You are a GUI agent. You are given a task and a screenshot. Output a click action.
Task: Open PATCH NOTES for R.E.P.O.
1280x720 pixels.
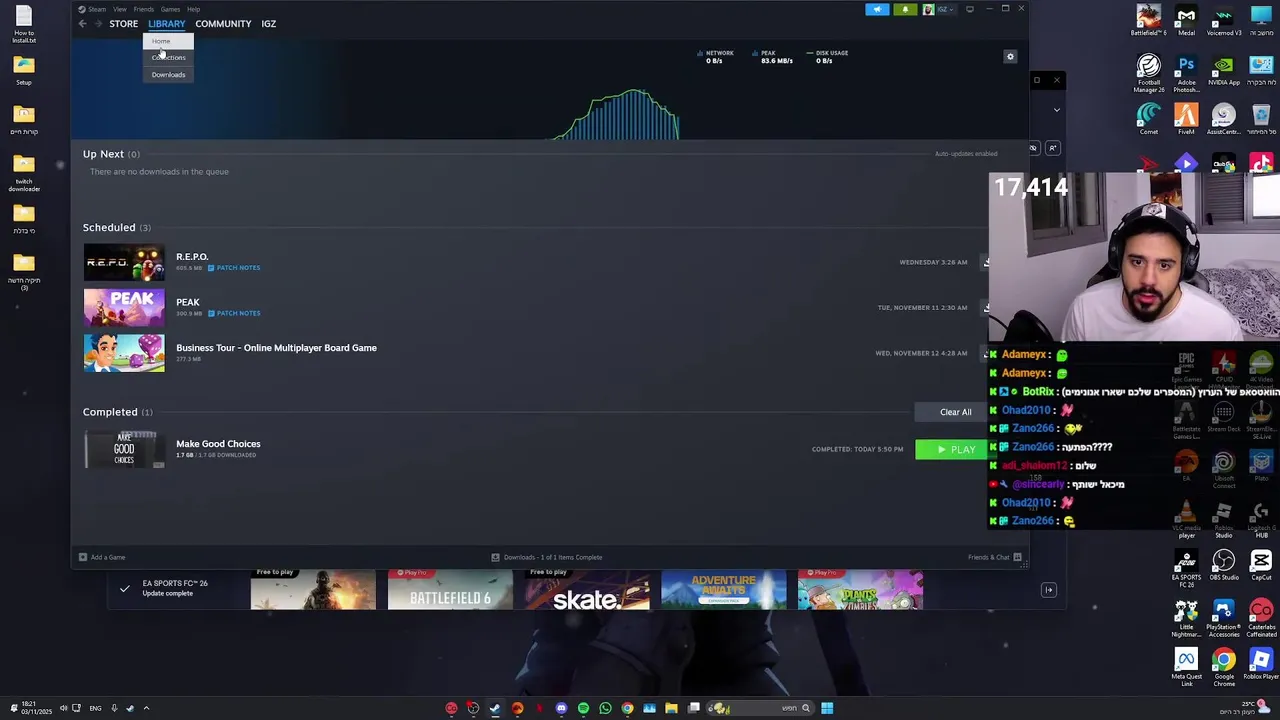tap(234, 268)
